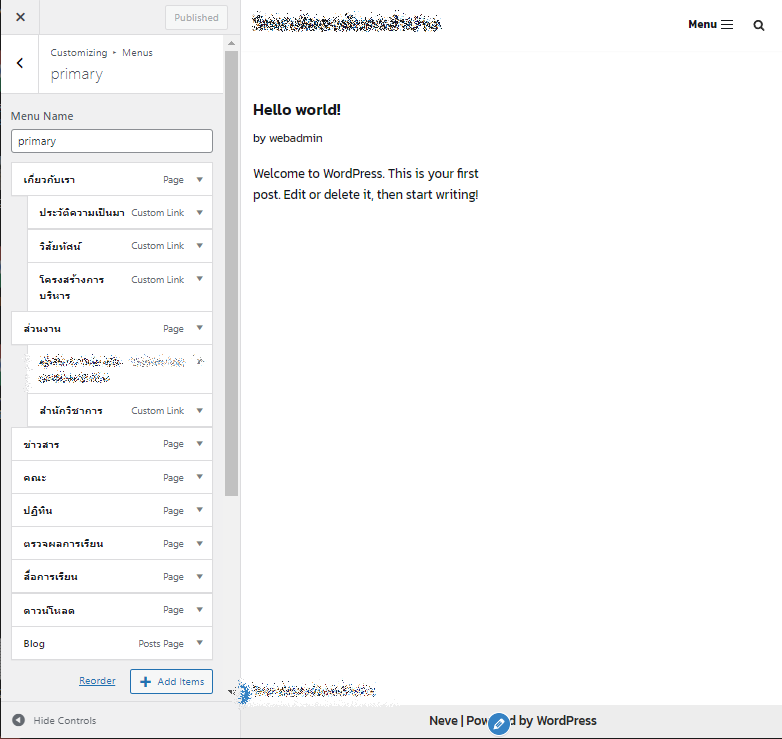This screenshot has height=739, width=782.
Task: Expand the Blog Posts Page item
Action: pos(199,643)
